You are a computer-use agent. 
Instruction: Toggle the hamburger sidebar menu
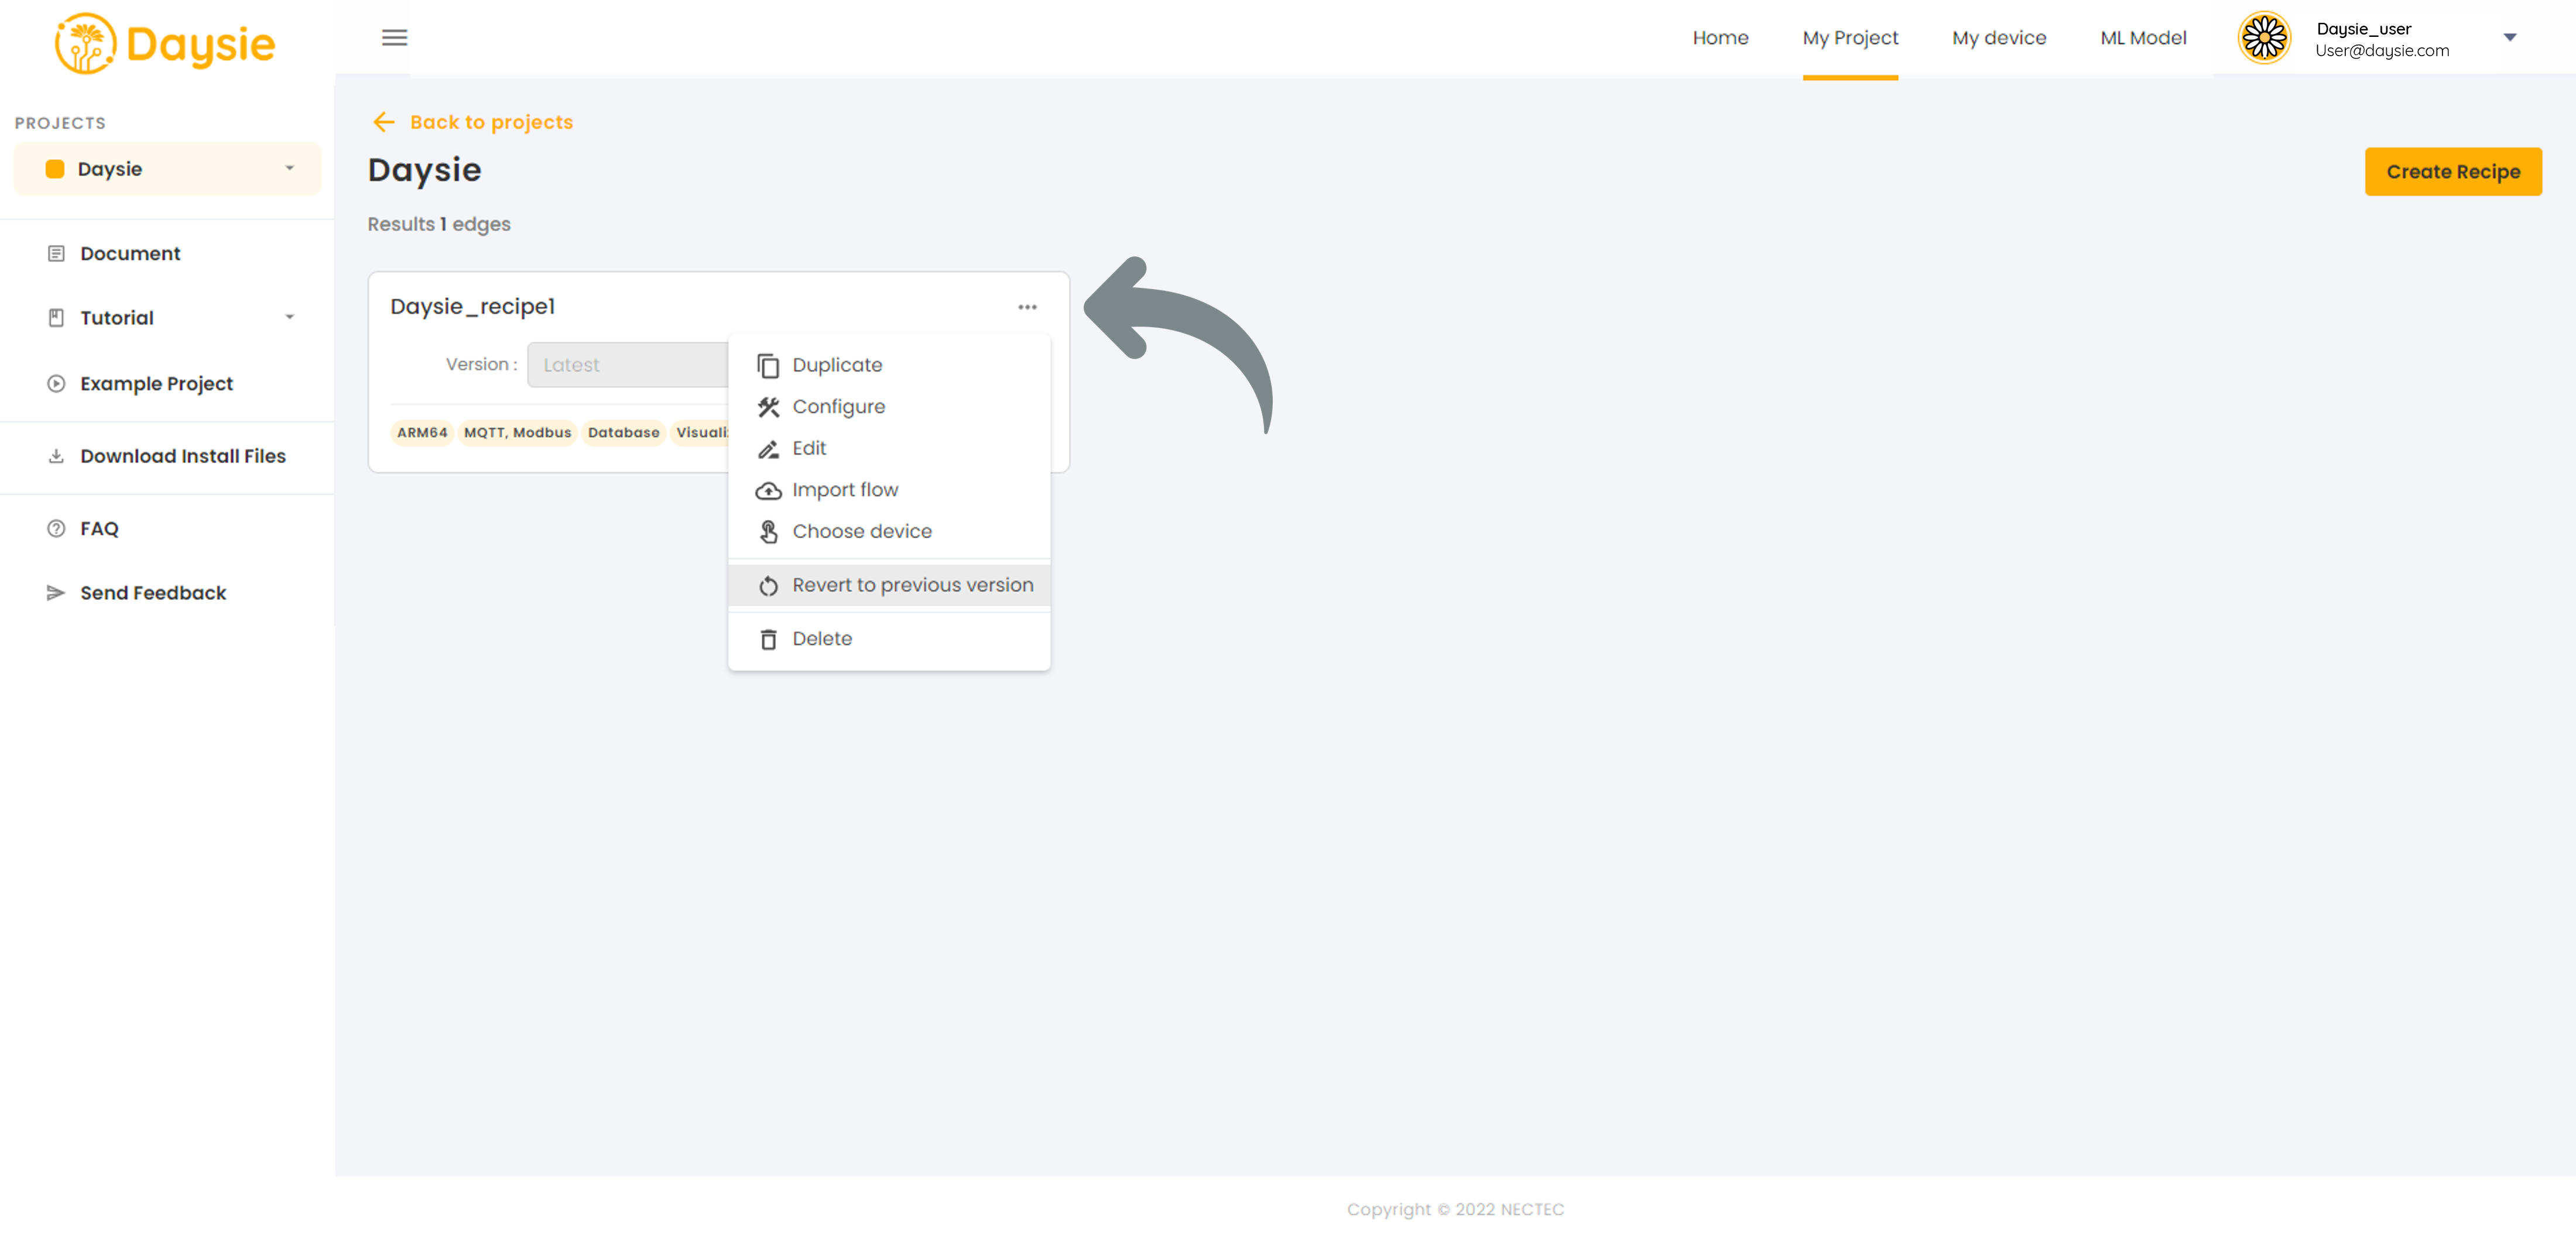pos(394,38)
